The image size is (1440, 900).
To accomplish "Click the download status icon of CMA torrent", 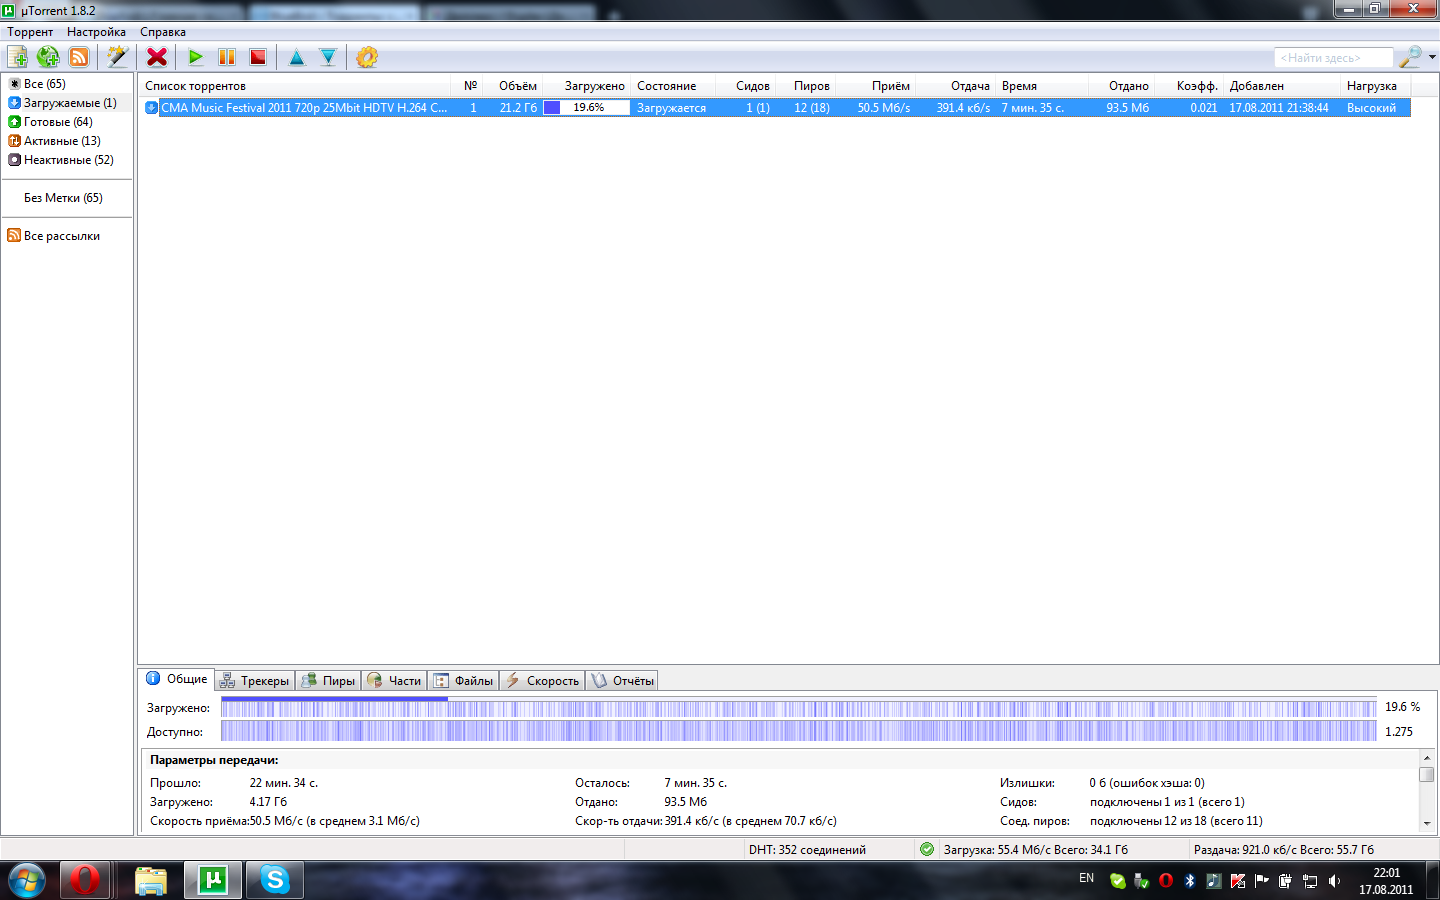I will click(x=152, y=108).
